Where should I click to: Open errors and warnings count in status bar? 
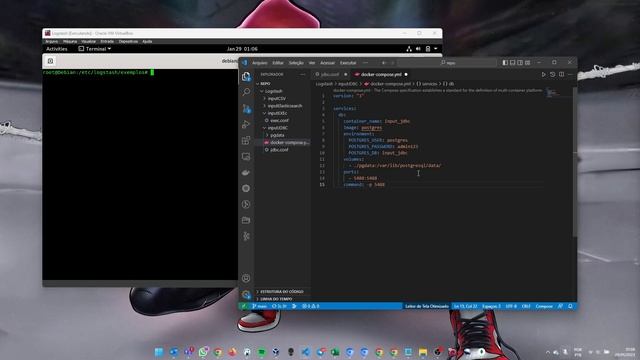pyautogui.click(x=311, y=306)
